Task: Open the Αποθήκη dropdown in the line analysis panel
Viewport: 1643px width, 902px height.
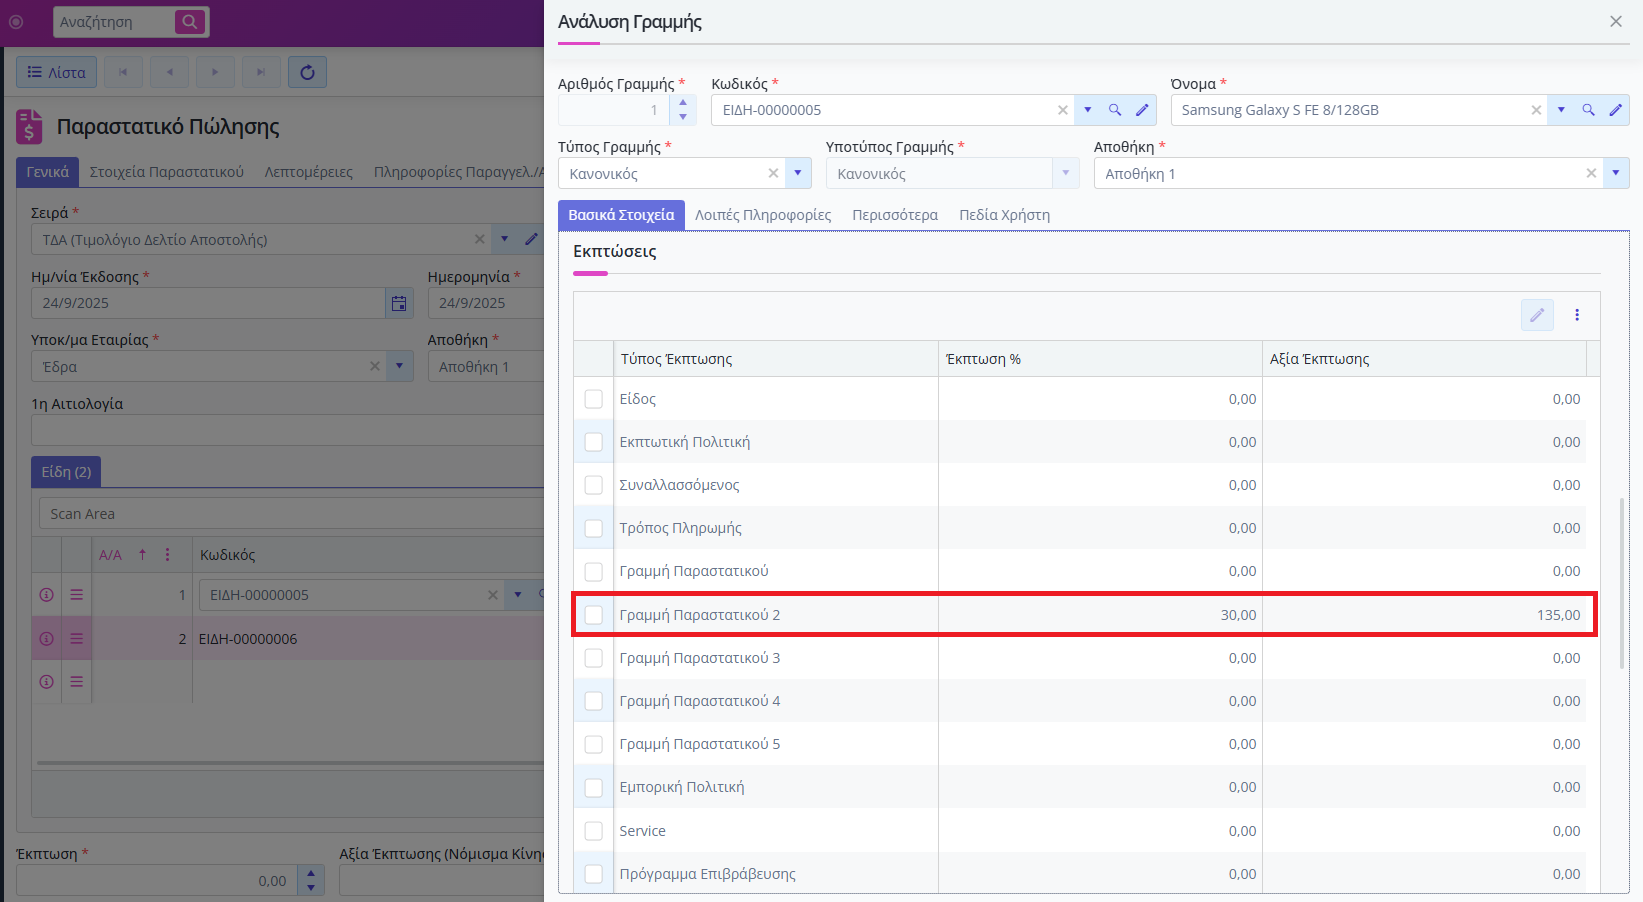Action: tap(1616, 173)
